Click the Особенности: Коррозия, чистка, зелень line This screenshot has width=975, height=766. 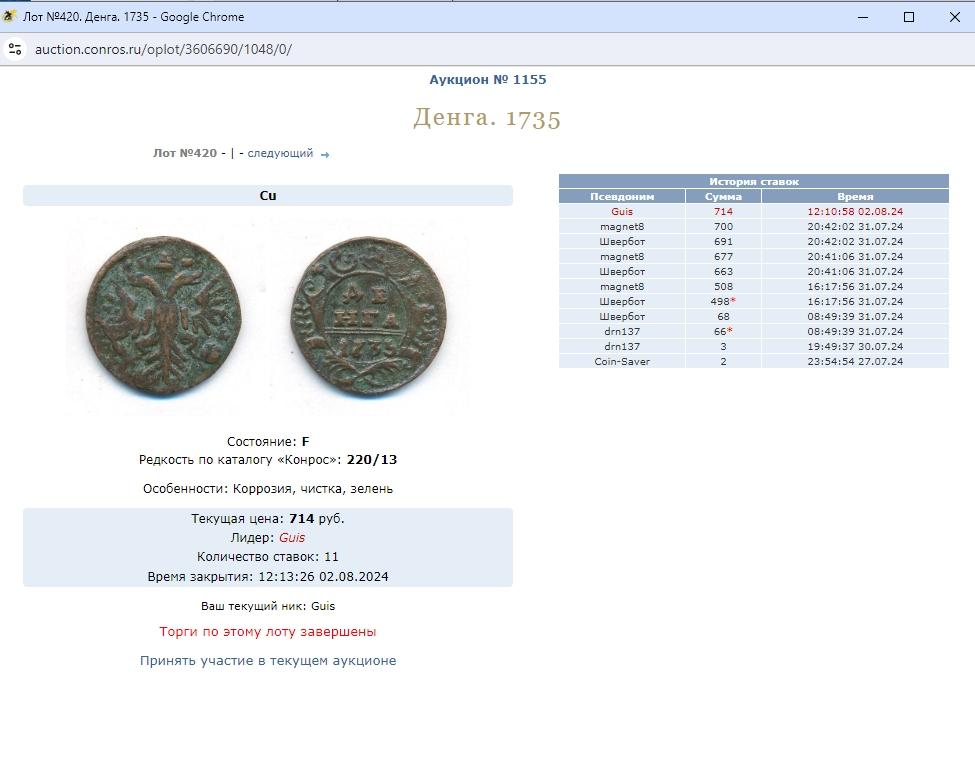(268, 489)
